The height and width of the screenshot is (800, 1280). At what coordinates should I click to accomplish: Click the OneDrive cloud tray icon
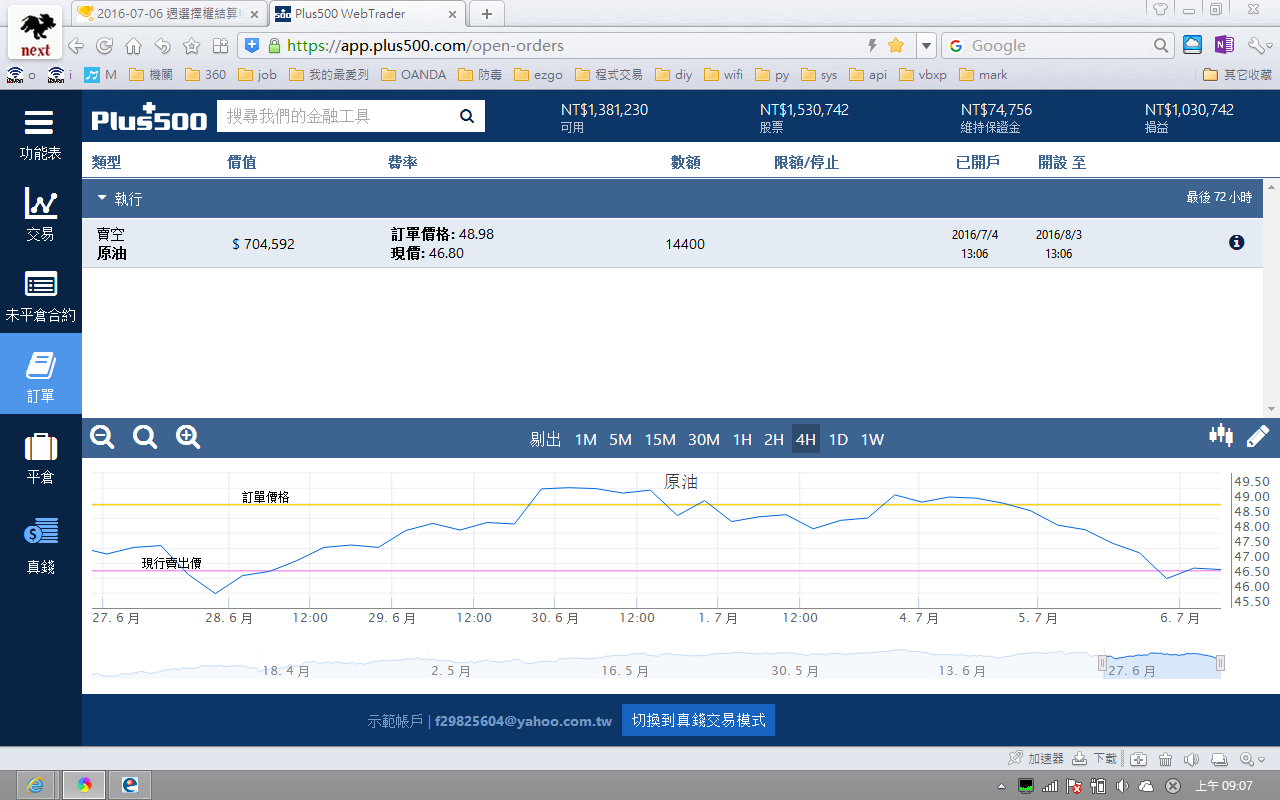pyautogui.click(x=1147, y=786)
